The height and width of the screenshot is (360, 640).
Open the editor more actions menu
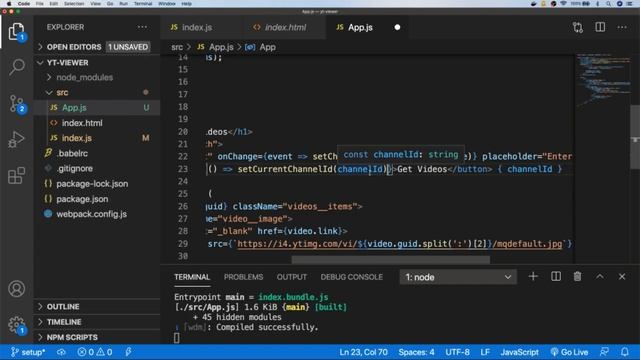tap(622, 27)
